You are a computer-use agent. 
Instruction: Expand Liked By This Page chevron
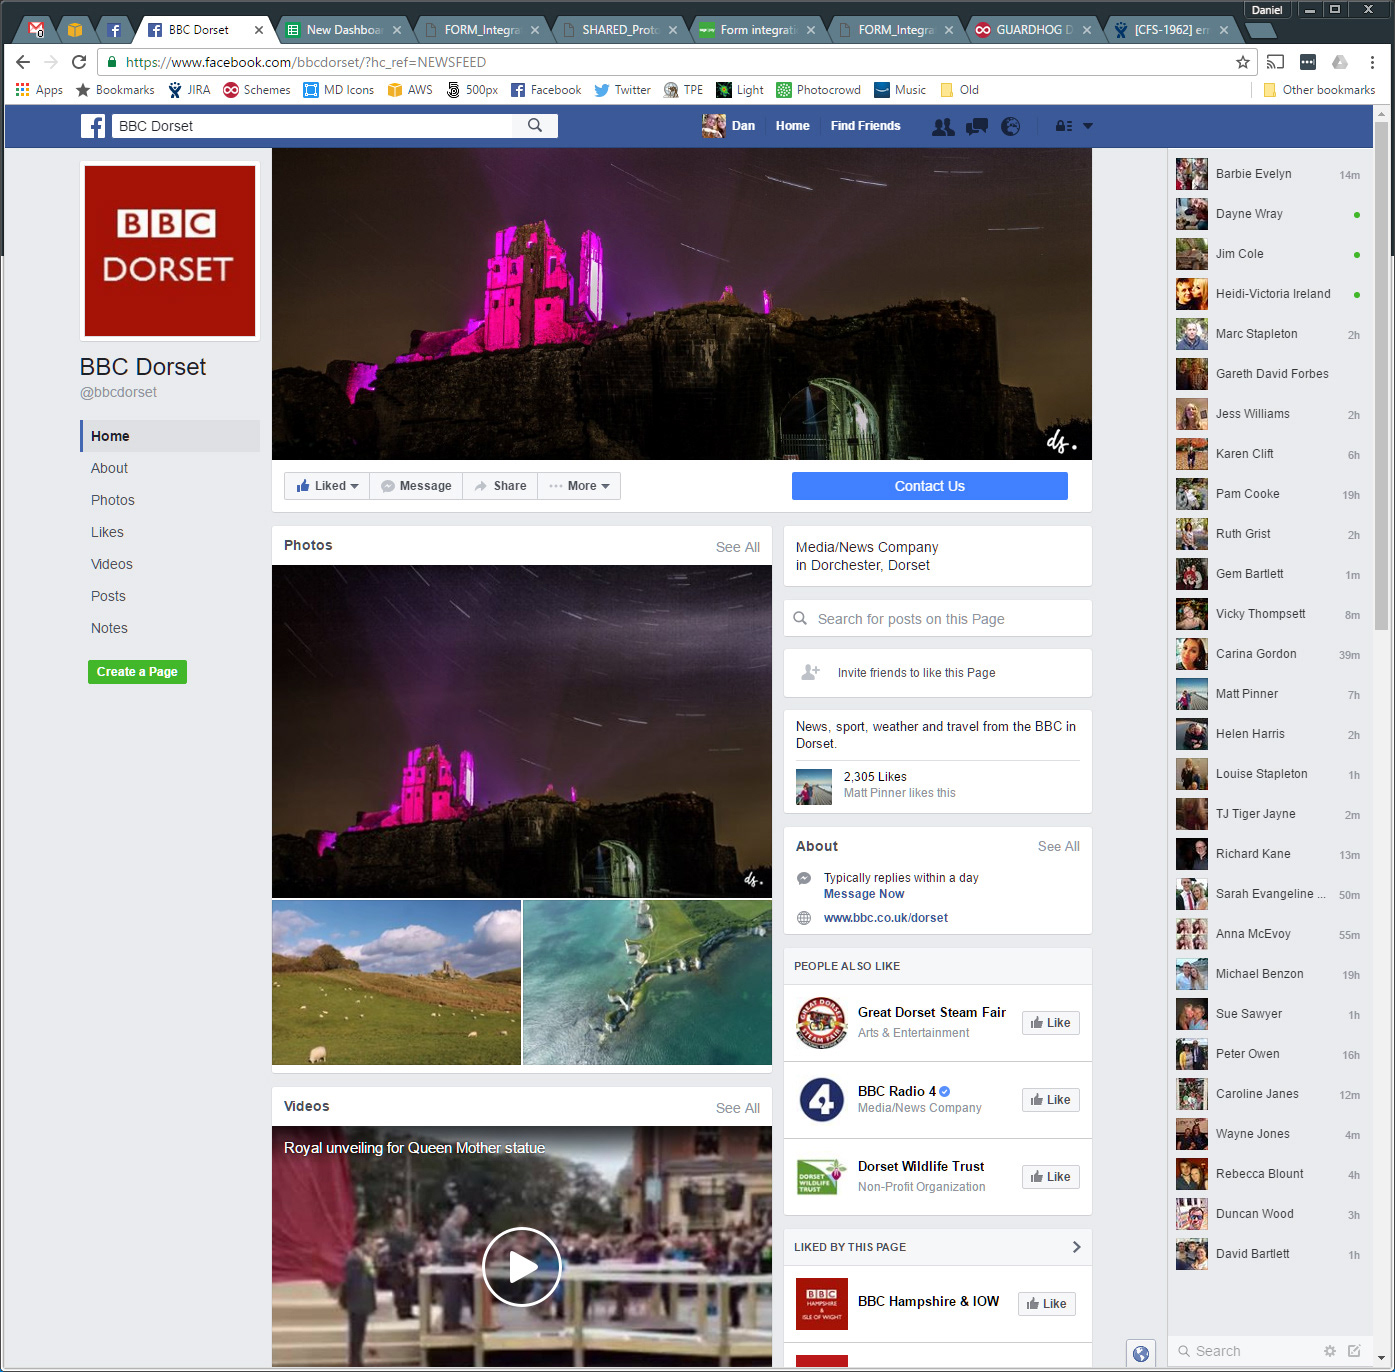point(1076,1247)
